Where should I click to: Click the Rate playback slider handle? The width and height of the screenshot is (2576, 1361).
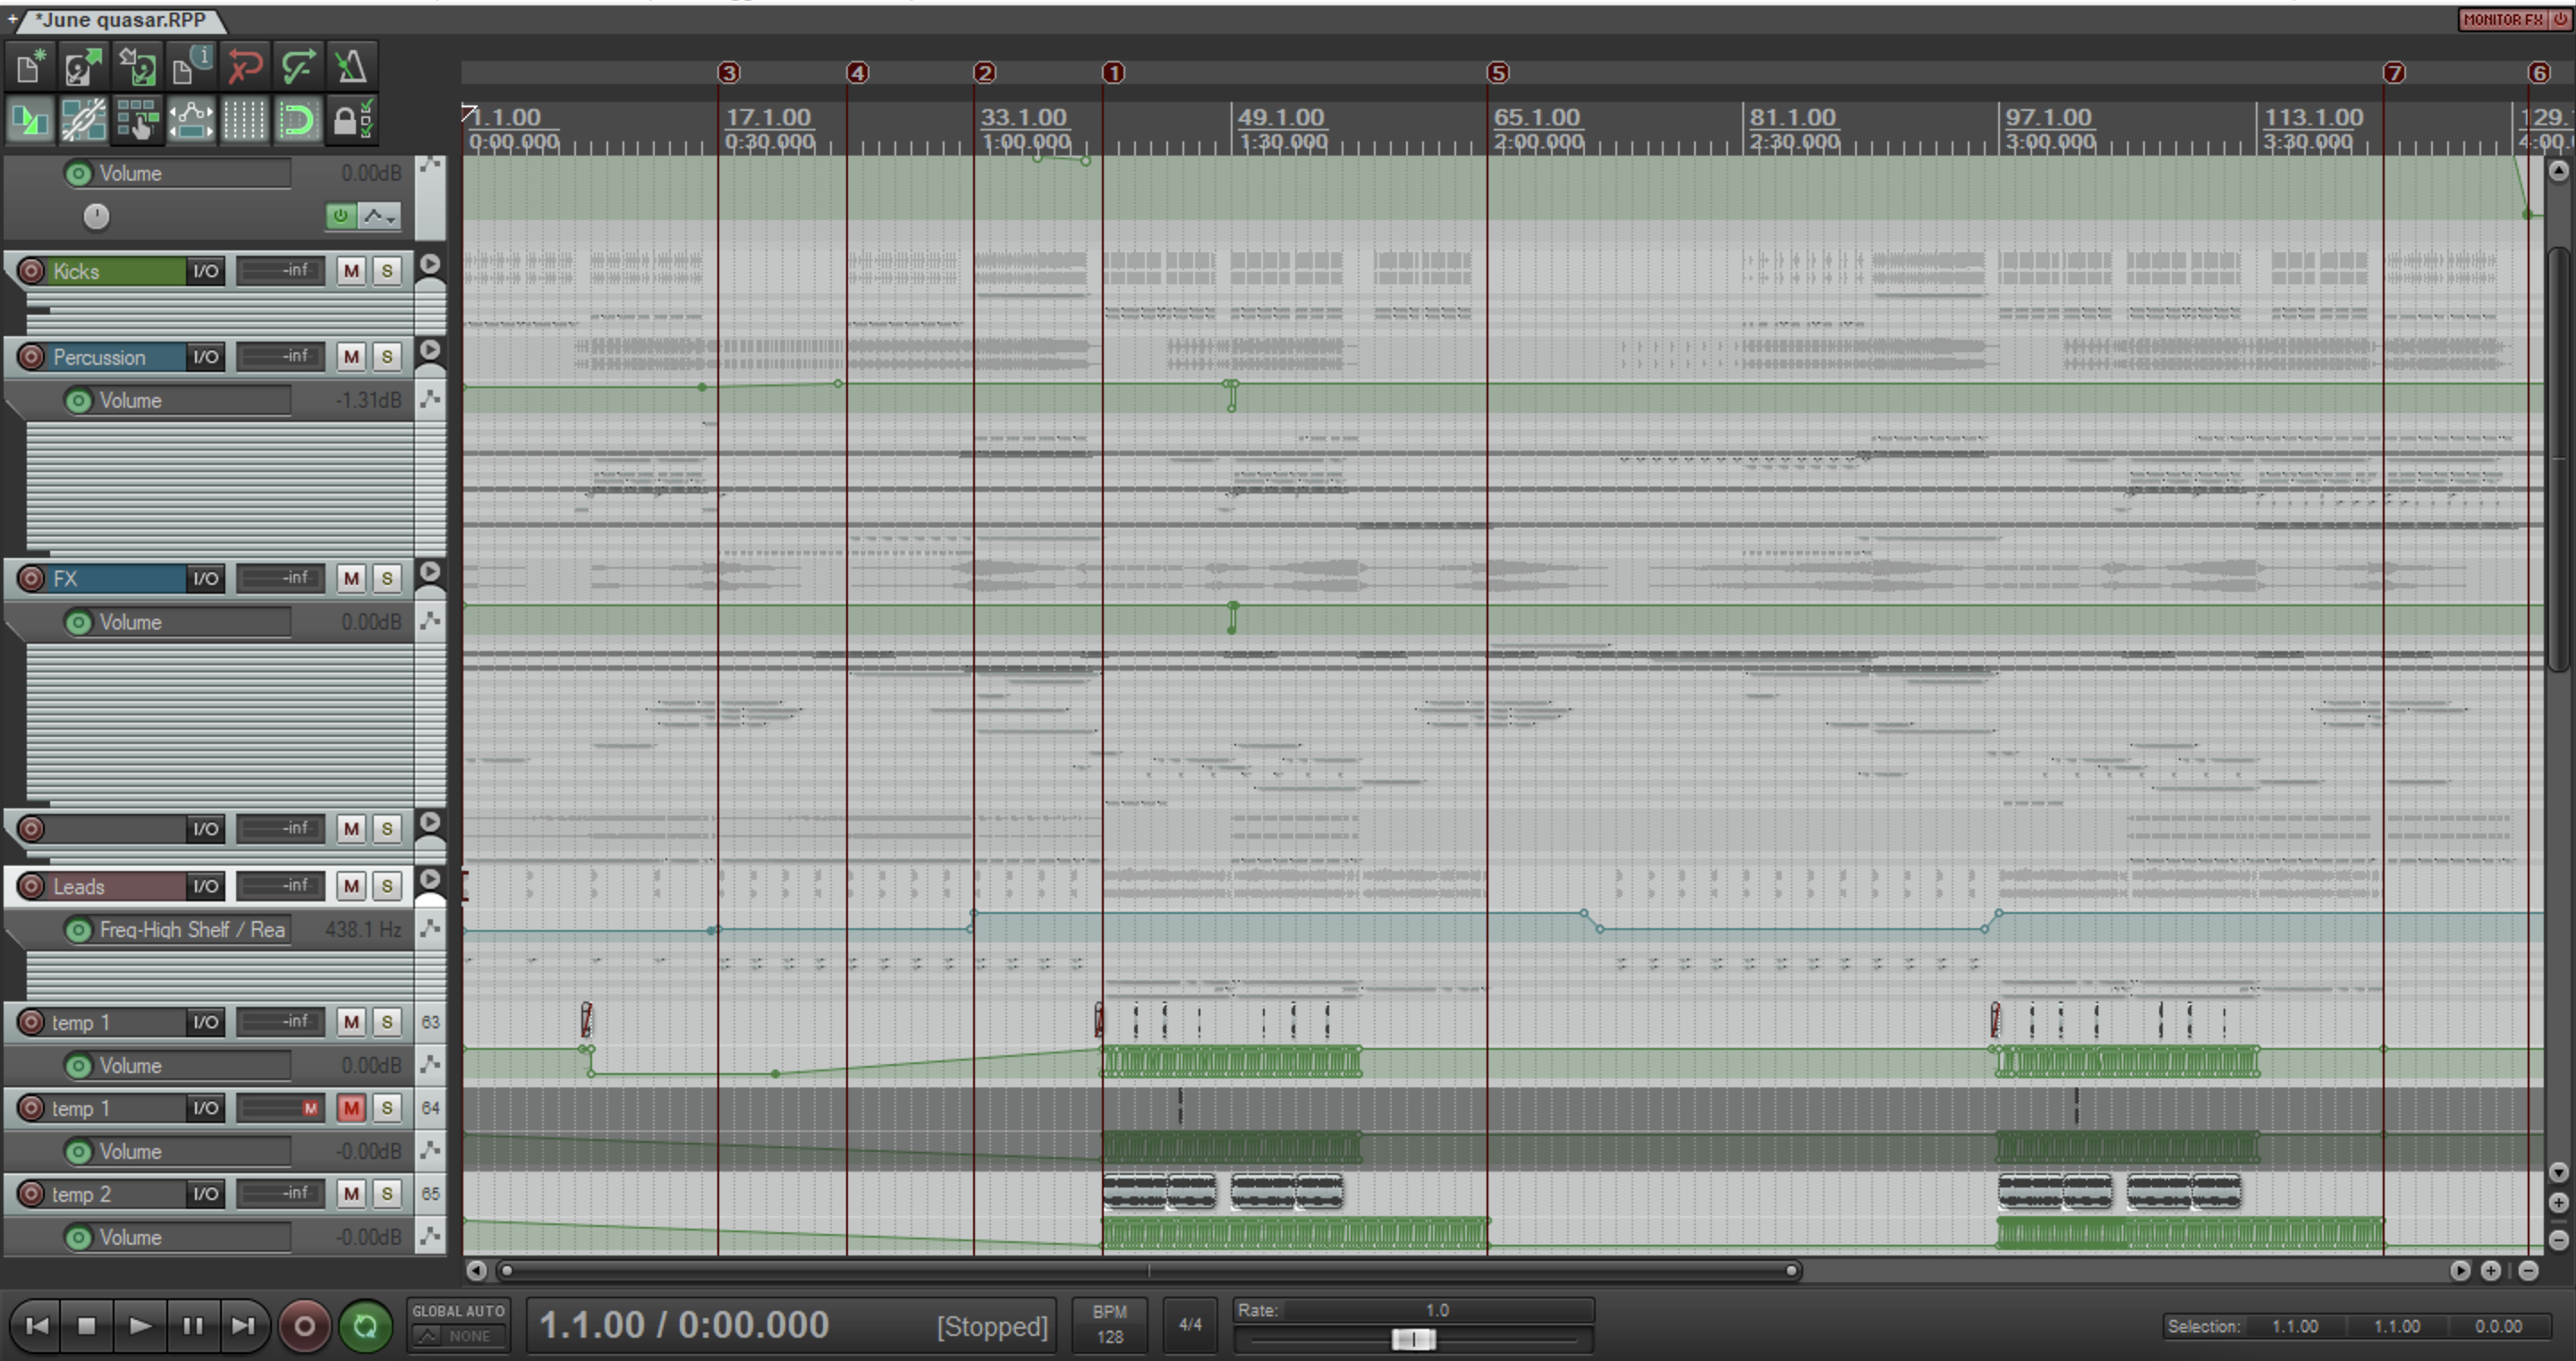coord(1413,1339)
